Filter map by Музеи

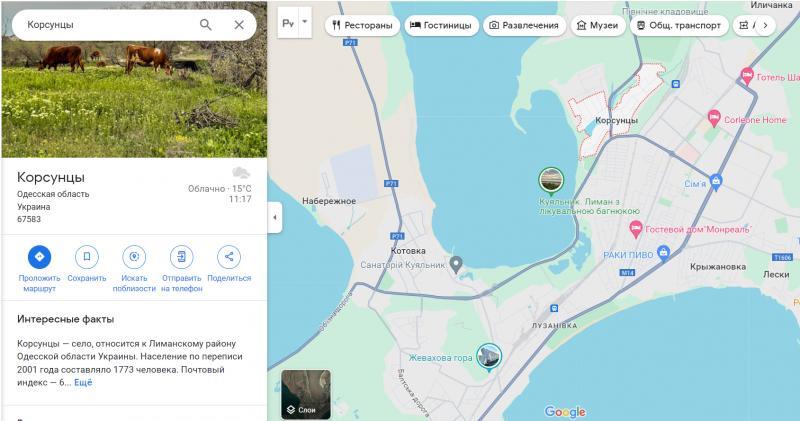[598, 25]
